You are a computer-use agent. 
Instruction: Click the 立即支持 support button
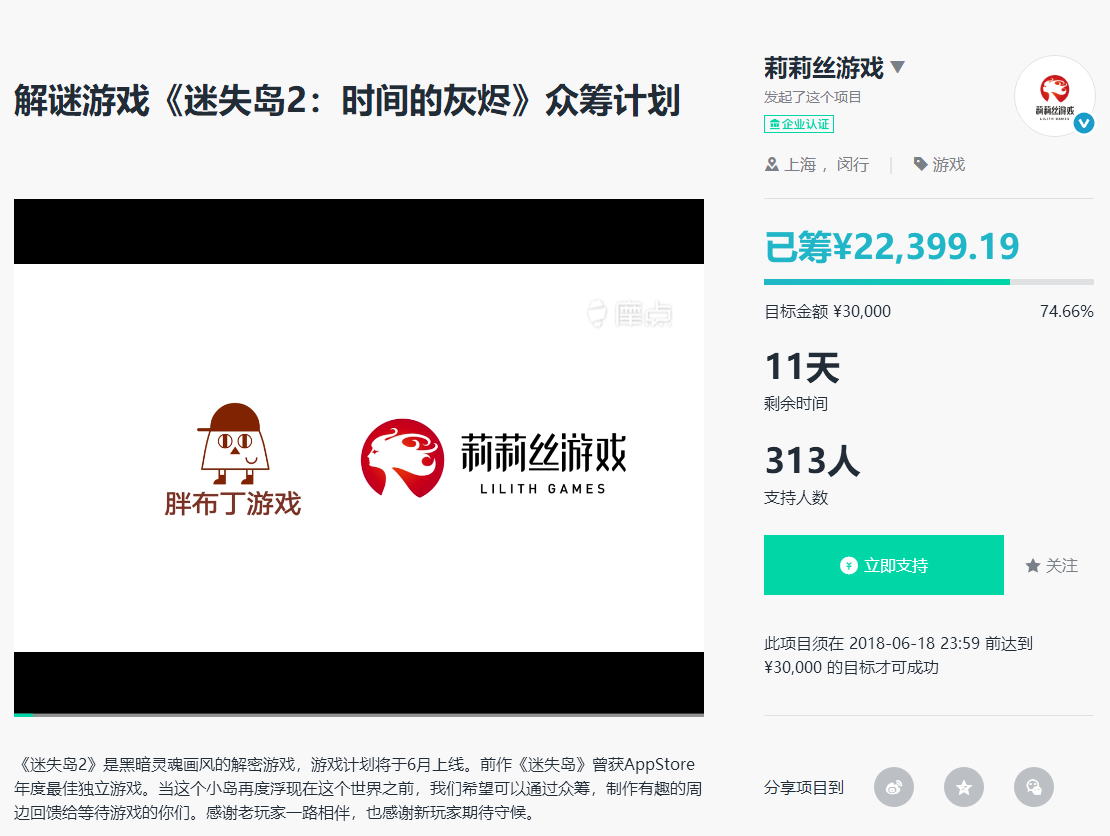click(883, 565)
